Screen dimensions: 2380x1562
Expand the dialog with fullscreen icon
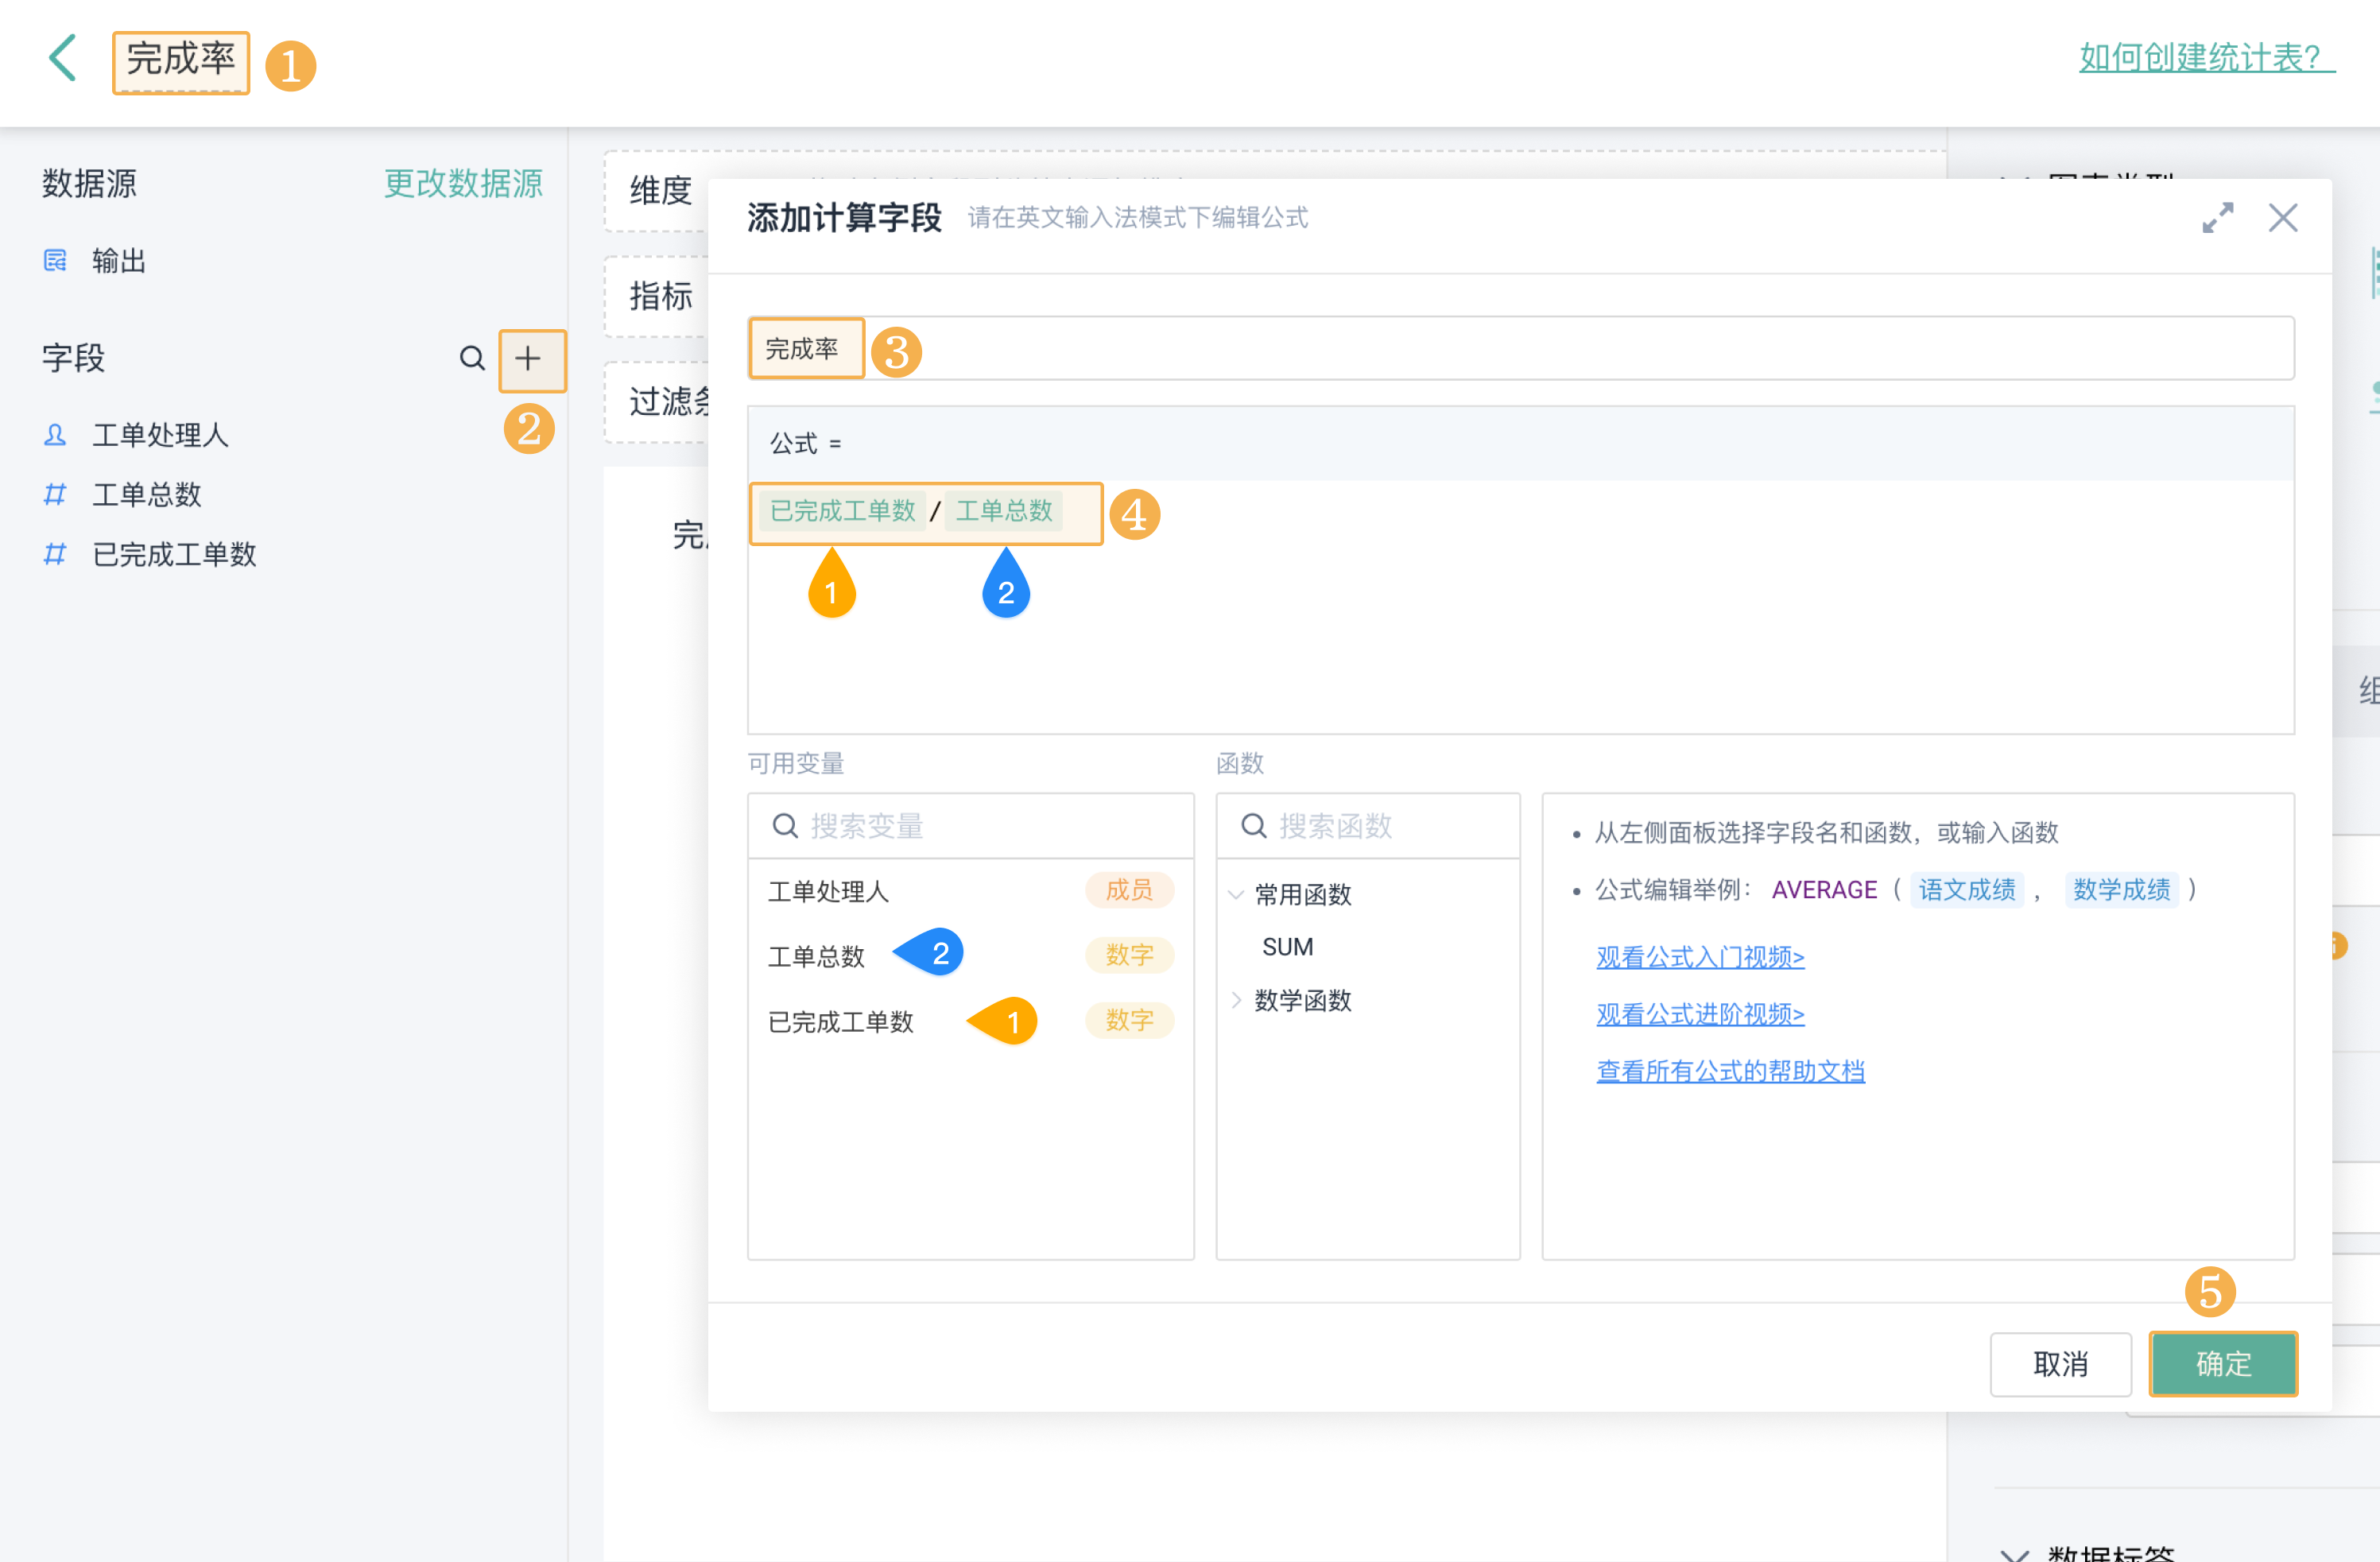2217,218
